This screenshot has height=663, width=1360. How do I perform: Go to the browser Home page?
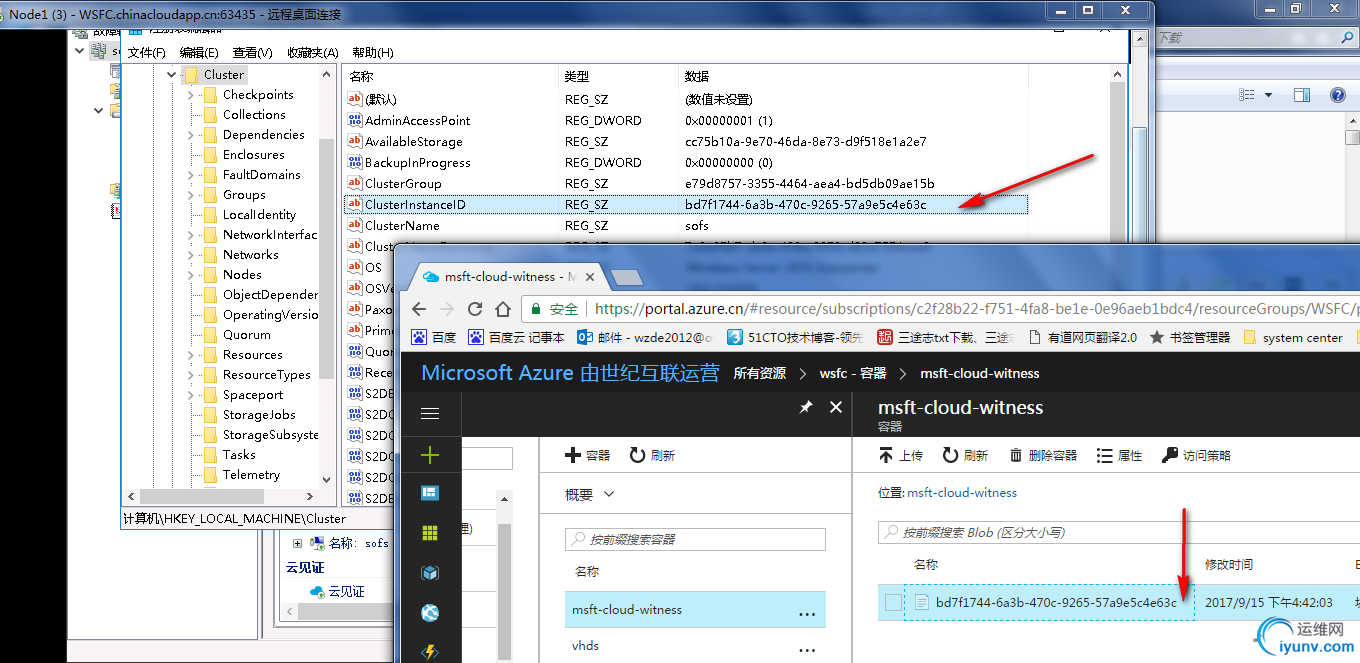pos(503,309)
